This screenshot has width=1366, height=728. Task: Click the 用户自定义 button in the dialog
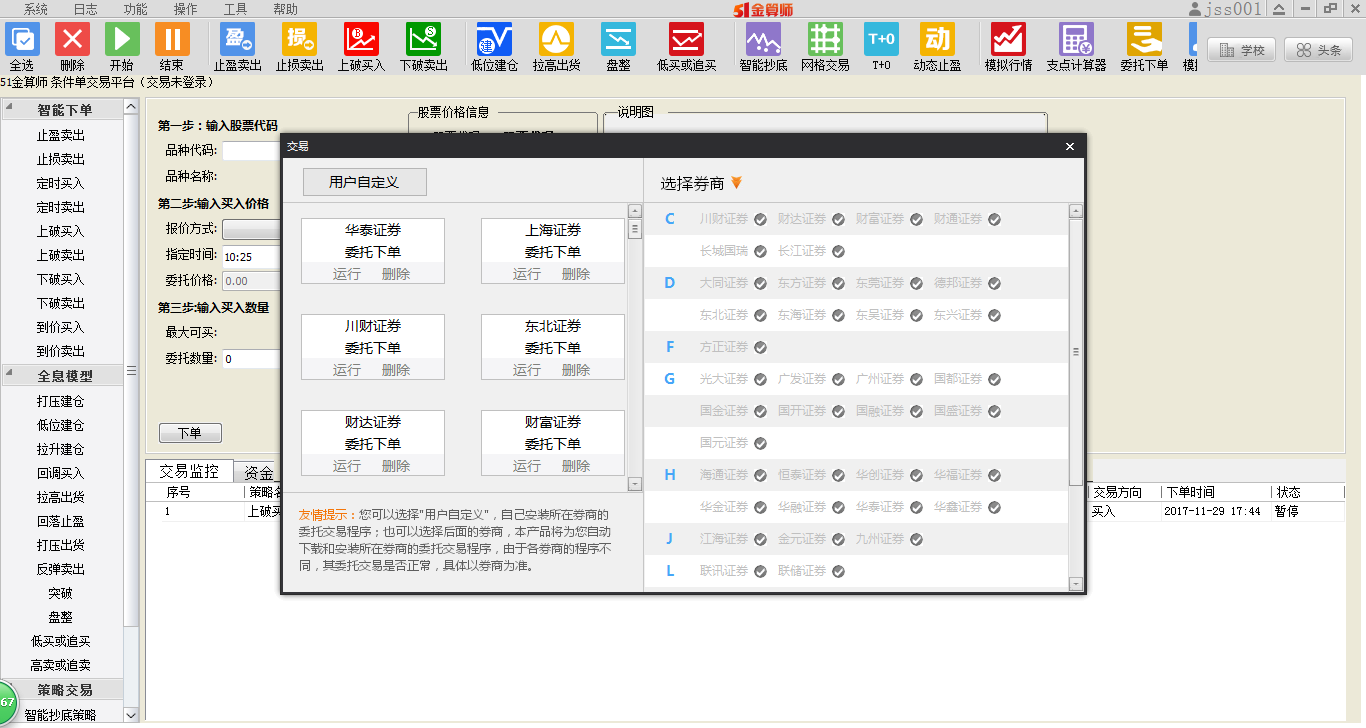(364, 182)
